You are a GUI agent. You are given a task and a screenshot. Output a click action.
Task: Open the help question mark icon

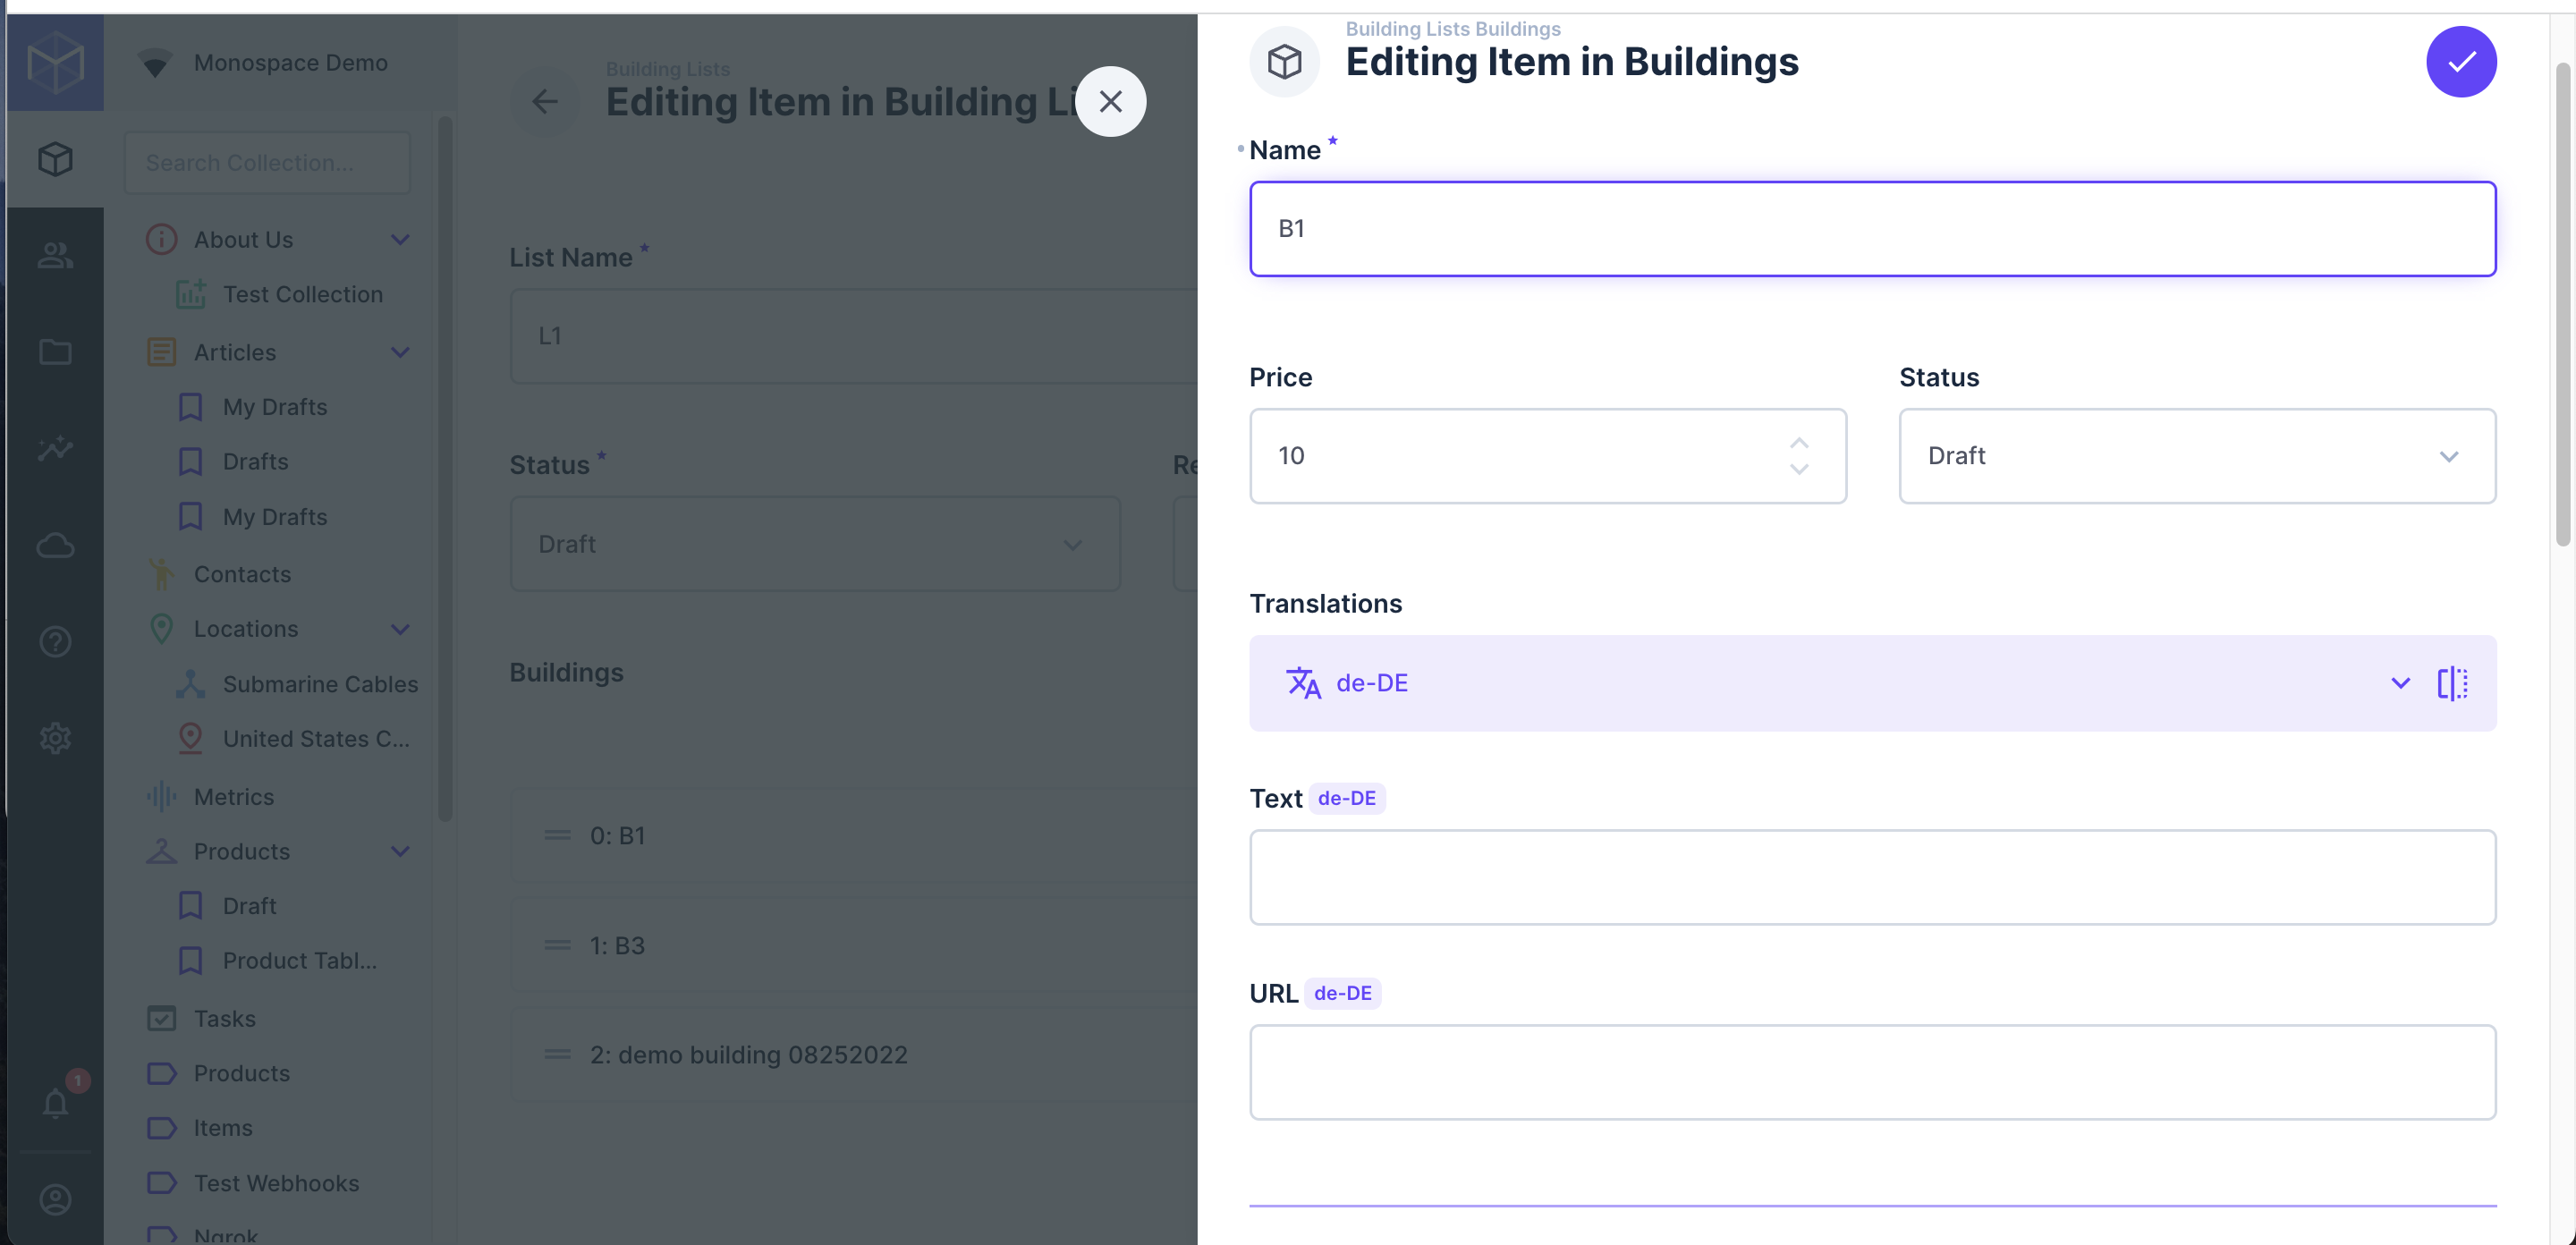(55, 641)
